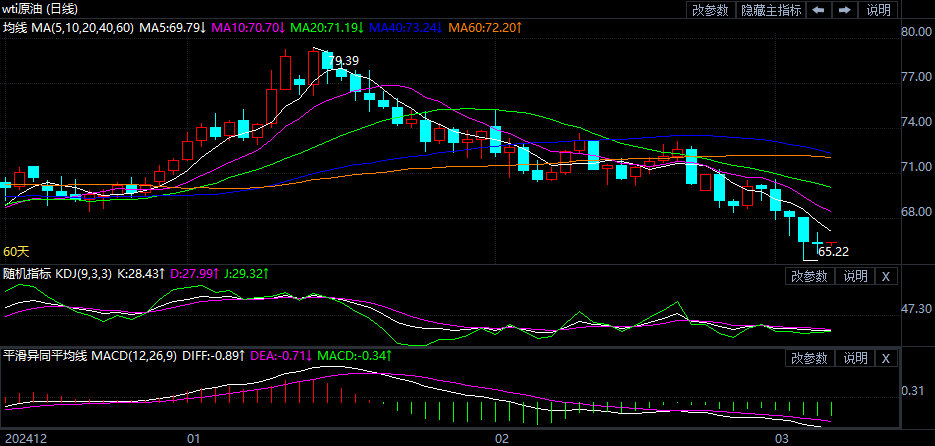Open MACD panel 说明 description
This screenshot has height=446, width=935.
click(x=855, y=358)
